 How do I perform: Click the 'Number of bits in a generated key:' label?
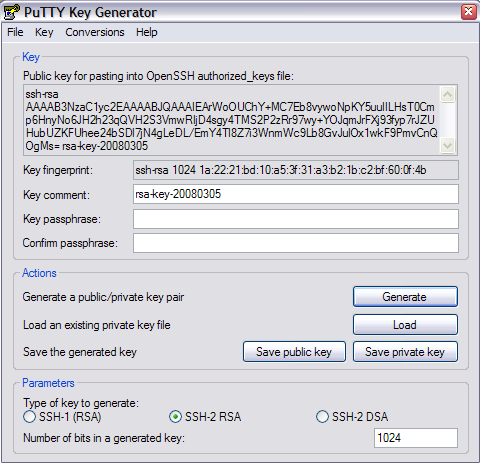tap(104, 438)
